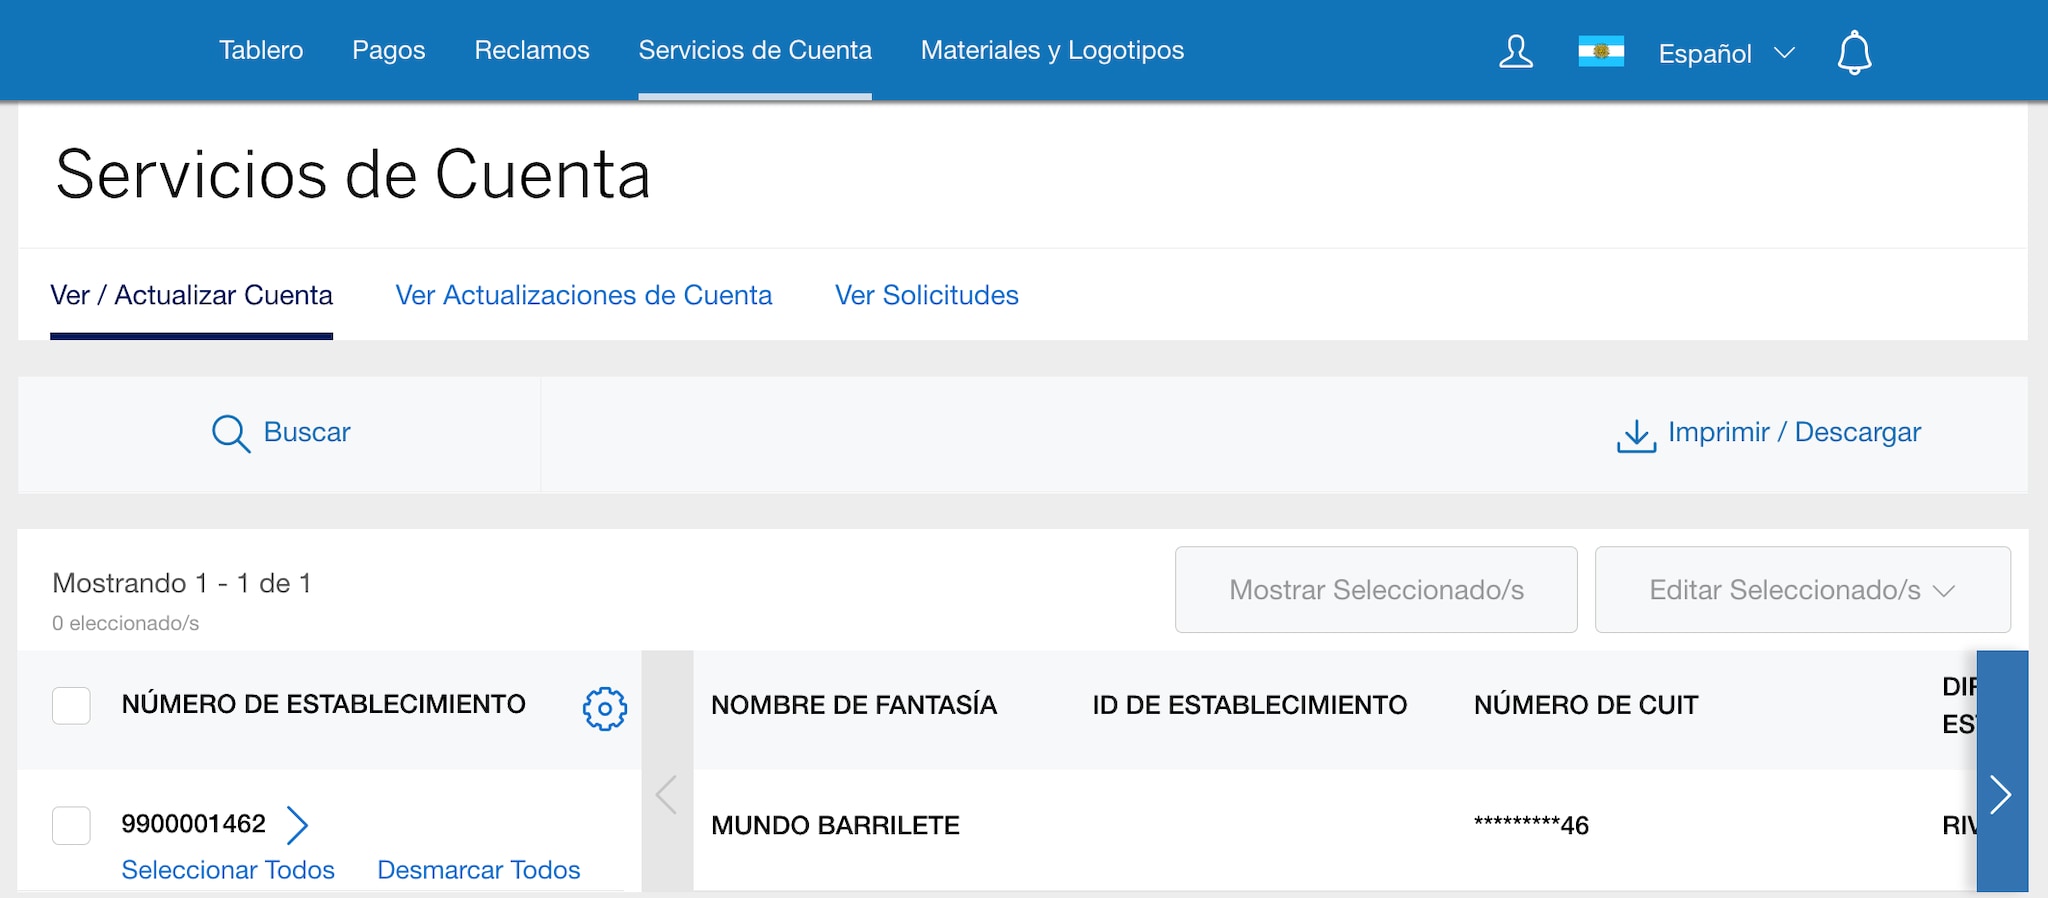The height and width of the screenshot is (898, 2048).
Task: Click the Buscar magnifying glass icon
Action: click(230, 434)
